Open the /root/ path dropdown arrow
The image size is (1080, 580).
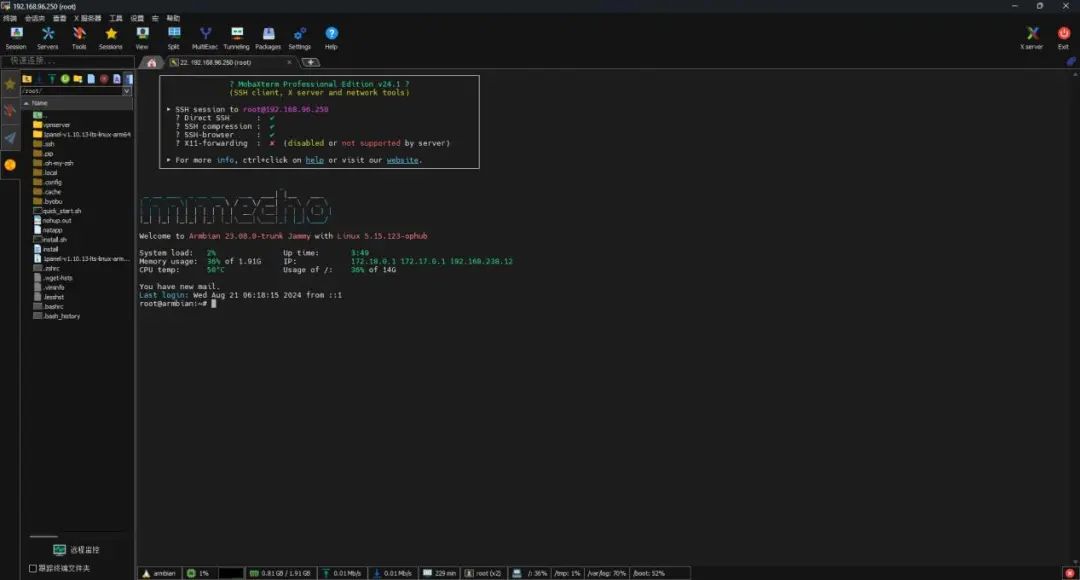point(127,91)
